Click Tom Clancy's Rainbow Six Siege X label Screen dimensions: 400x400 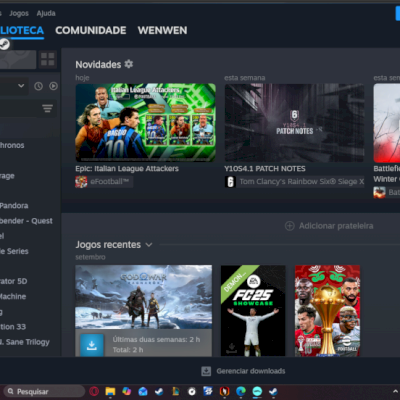coord(302,182)
